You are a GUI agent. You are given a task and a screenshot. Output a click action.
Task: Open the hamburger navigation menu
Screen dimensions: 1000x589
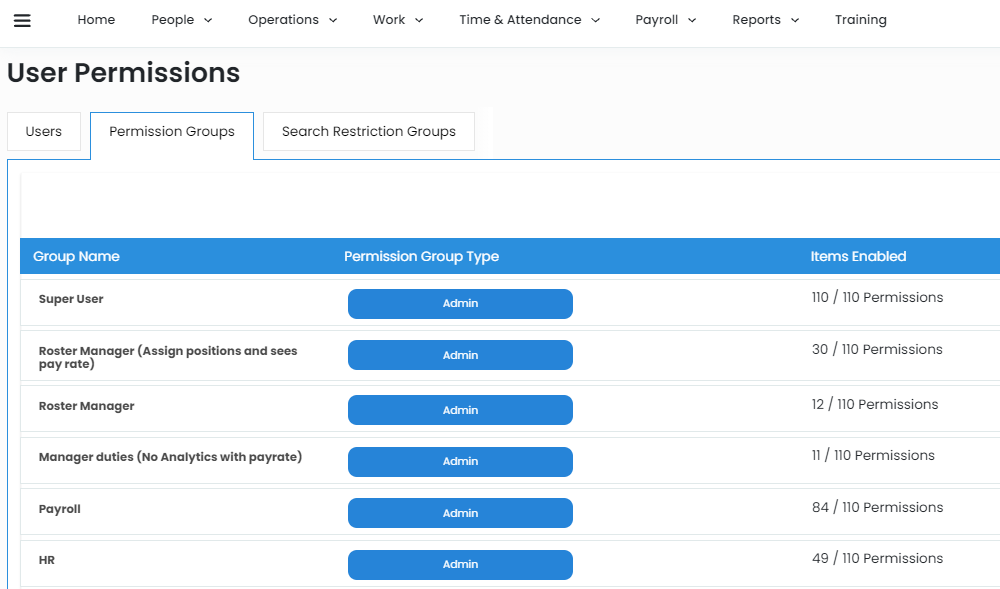coord(22,20)
